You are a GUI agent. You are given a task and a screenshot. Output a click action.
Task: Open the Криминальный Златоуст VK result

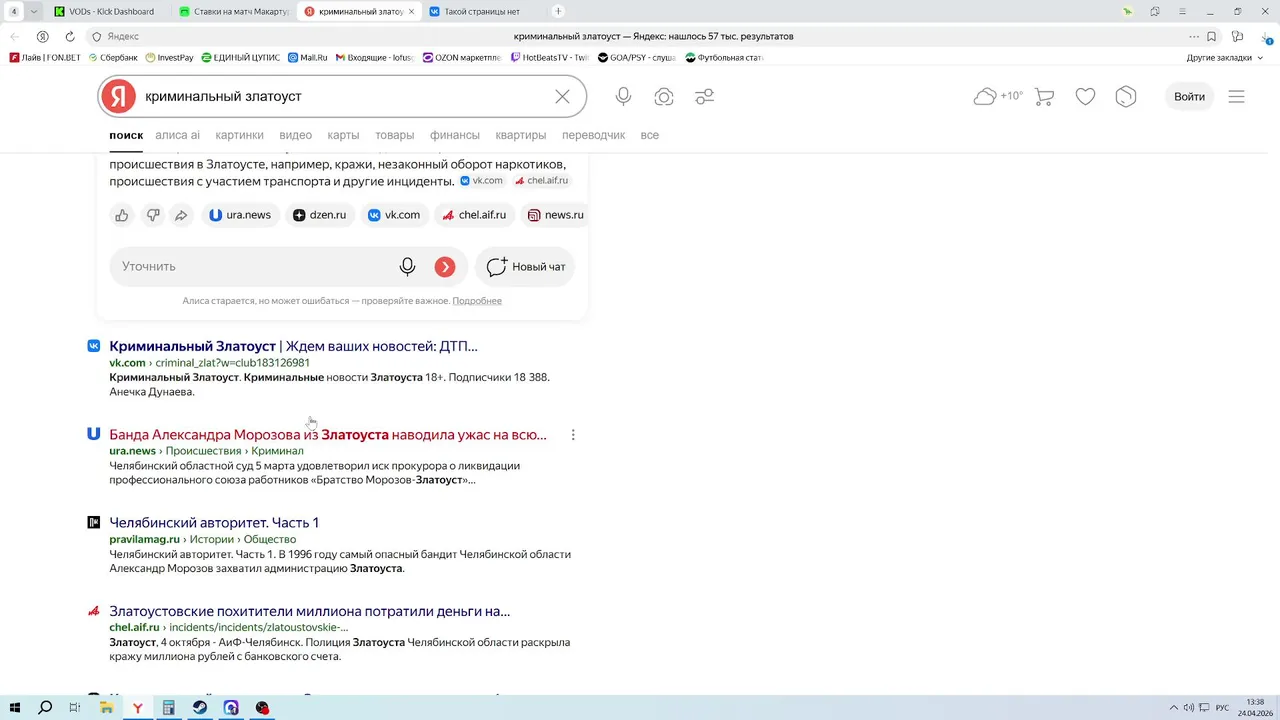point(293,346)
